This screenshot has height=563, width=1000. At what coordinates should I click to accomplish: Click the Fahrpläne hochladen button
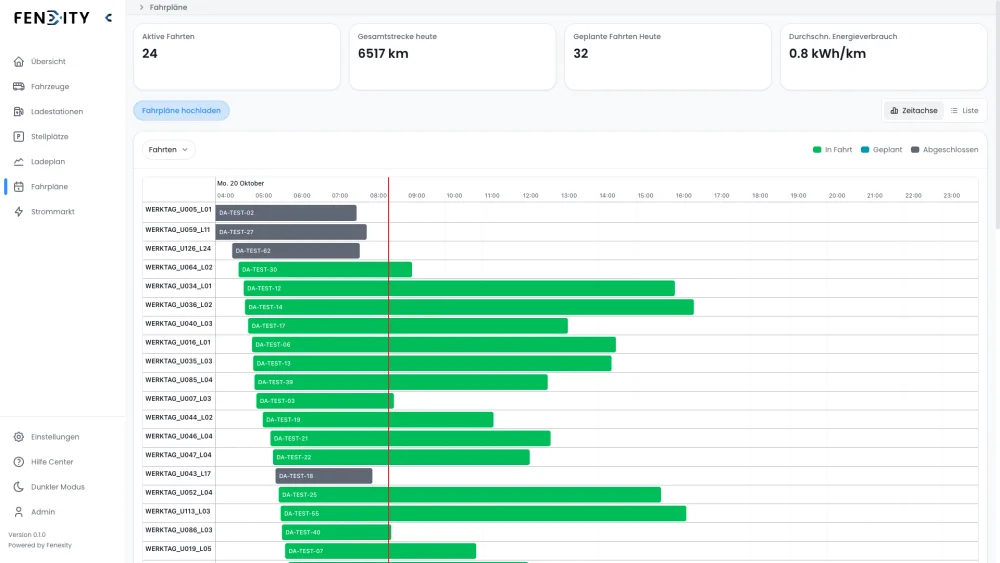181,111
